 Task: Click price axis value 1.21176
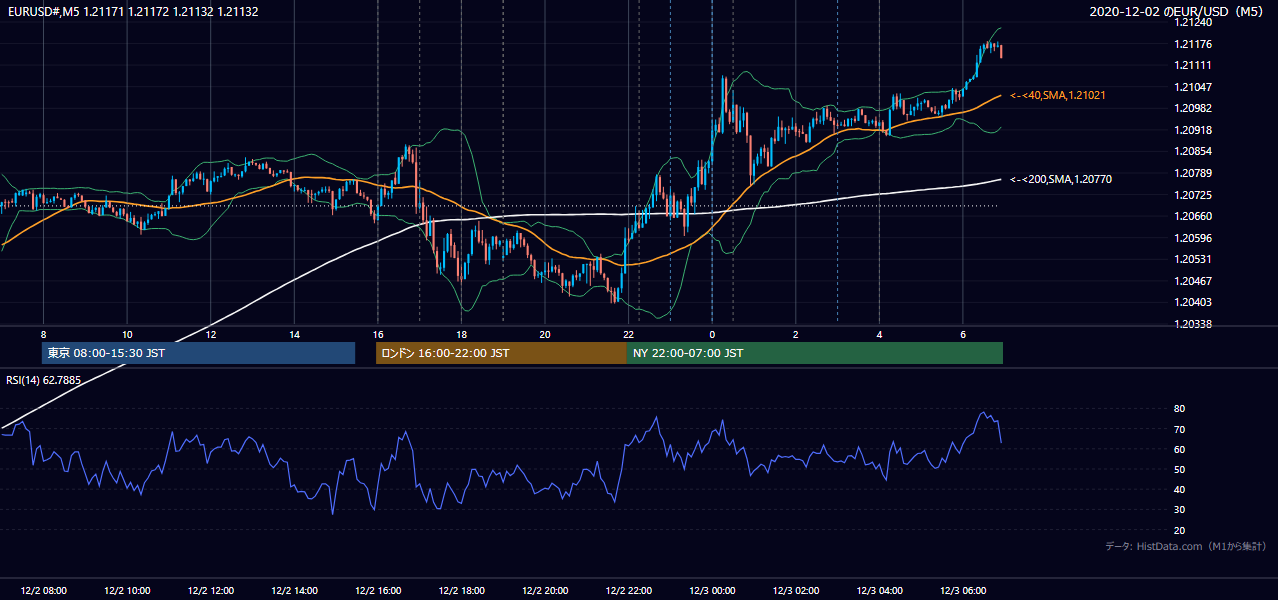tap(1193, 44)
